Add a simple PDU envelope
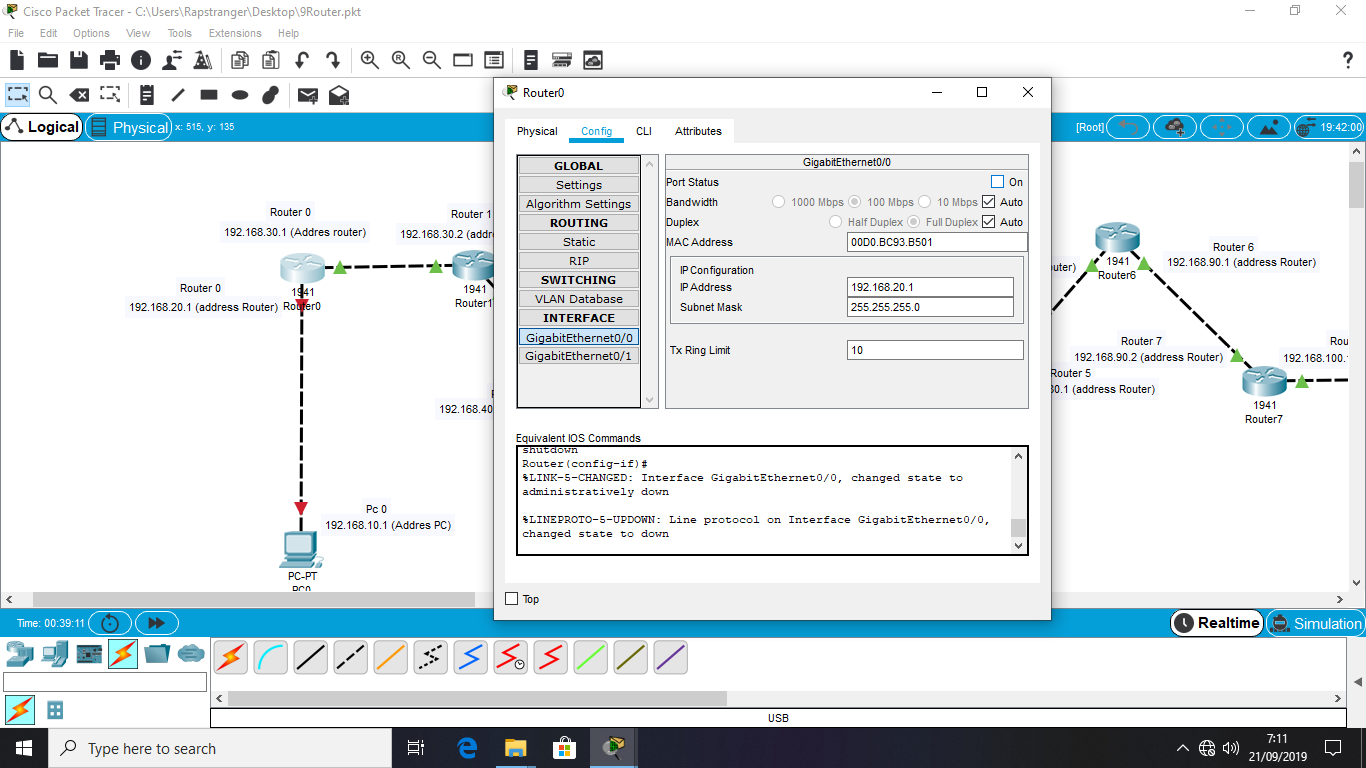Screen dimensions: 1366x768 pos(308,95)
